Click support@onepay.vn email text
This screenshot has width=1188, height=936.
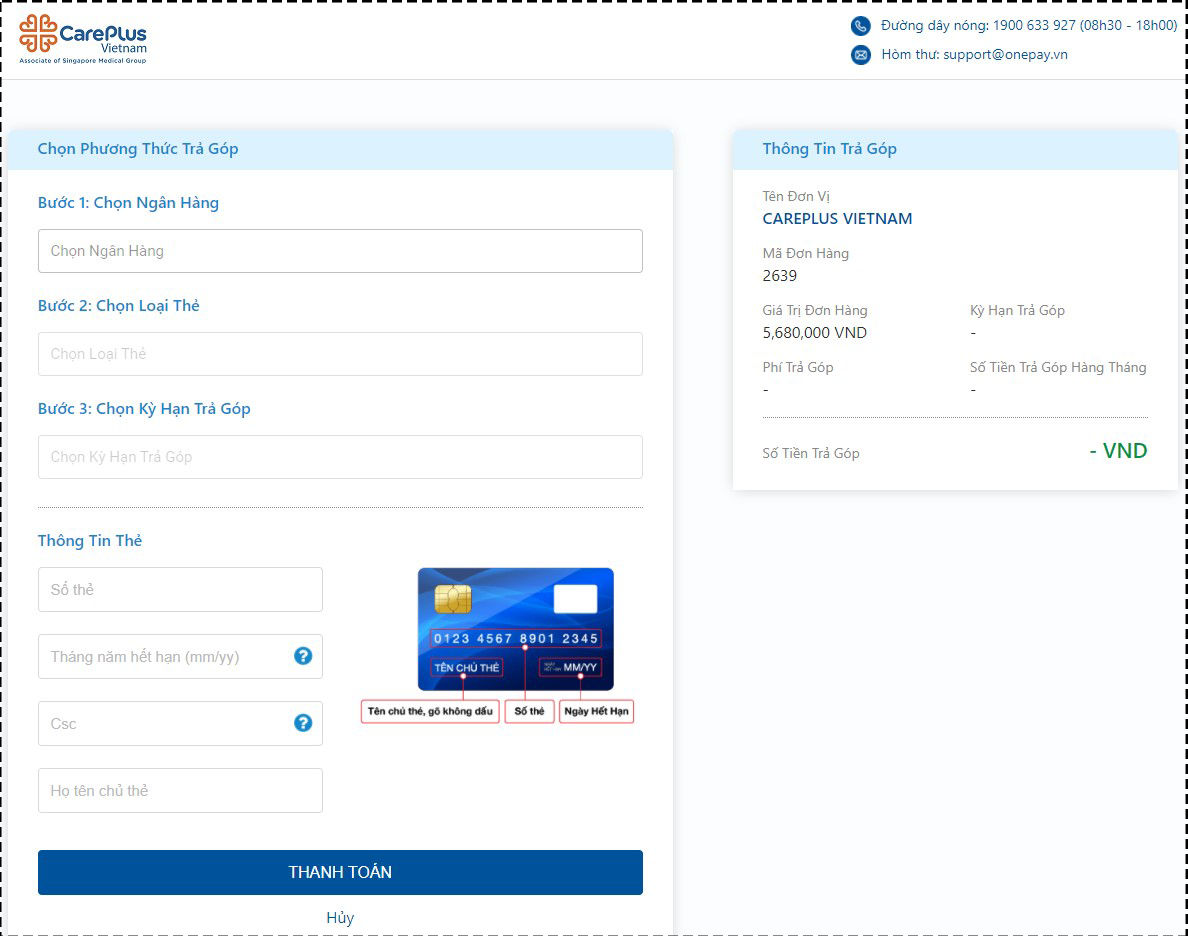(1005, 55)
